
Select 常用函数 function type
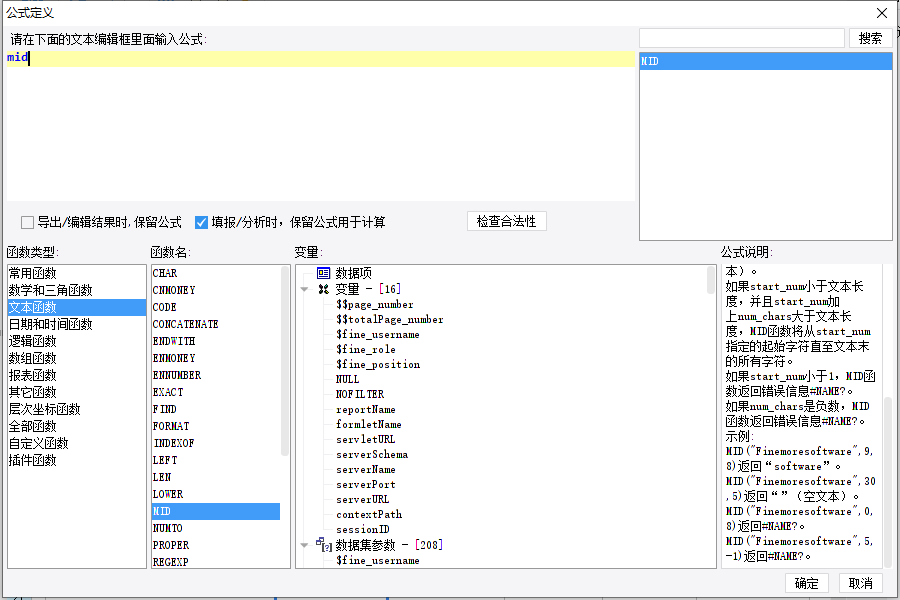pos(76,273)
